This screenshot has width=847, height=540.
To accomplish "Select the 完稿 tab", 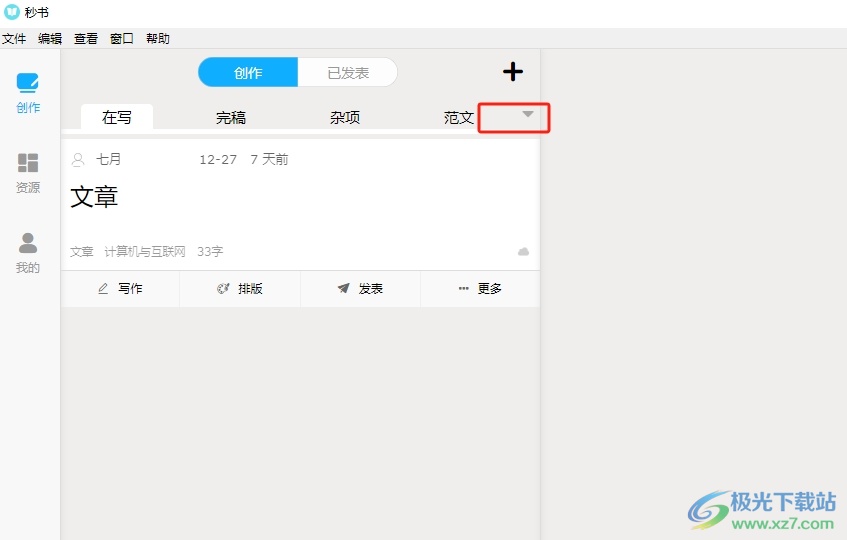I will click(231, 117).
